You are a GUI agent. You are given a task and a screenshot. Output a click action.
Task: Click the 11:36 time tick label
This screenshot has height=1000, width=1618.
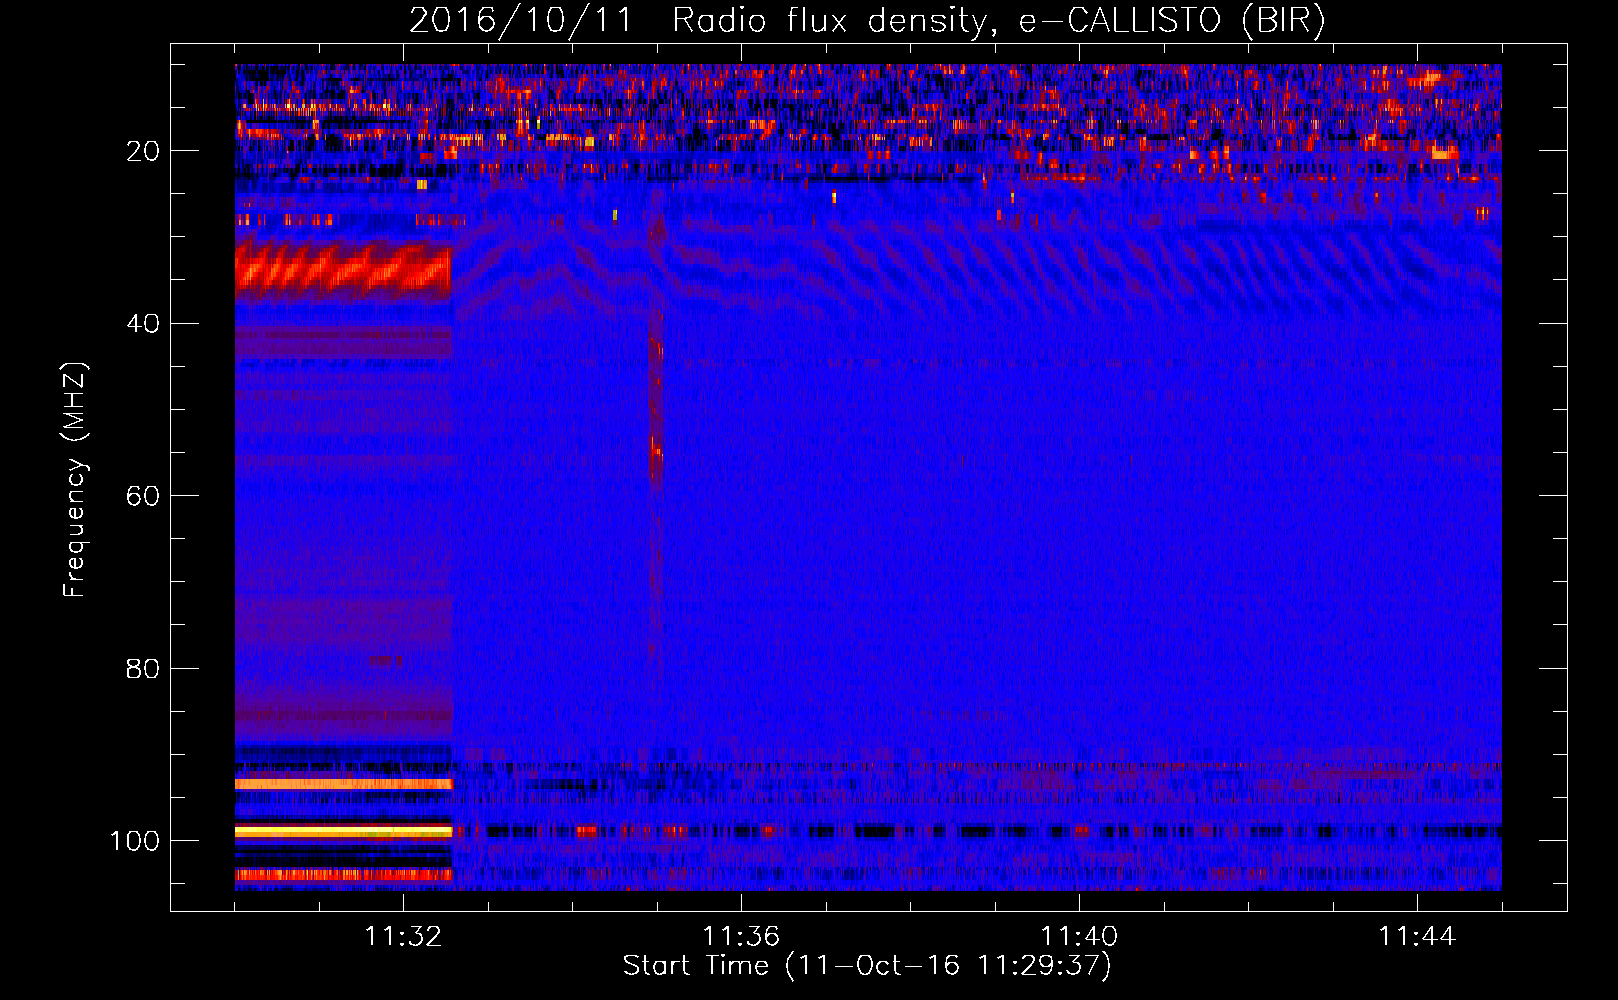pos(741,937)
